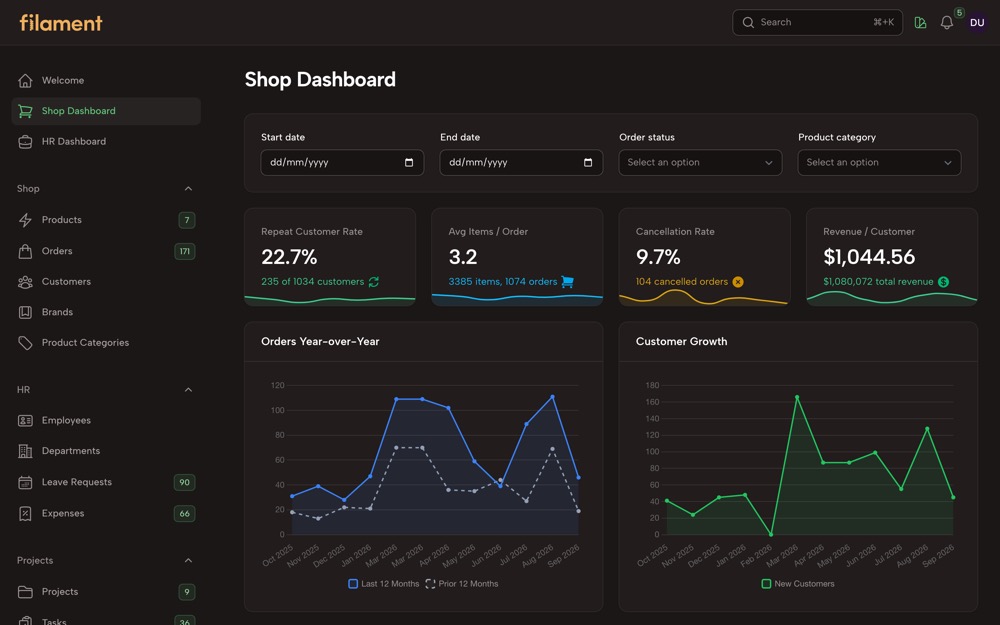Viewport: 1000px width, 625px height.
Task: Click the Expenses receipt icon
Action: click(x=25, y=513)
